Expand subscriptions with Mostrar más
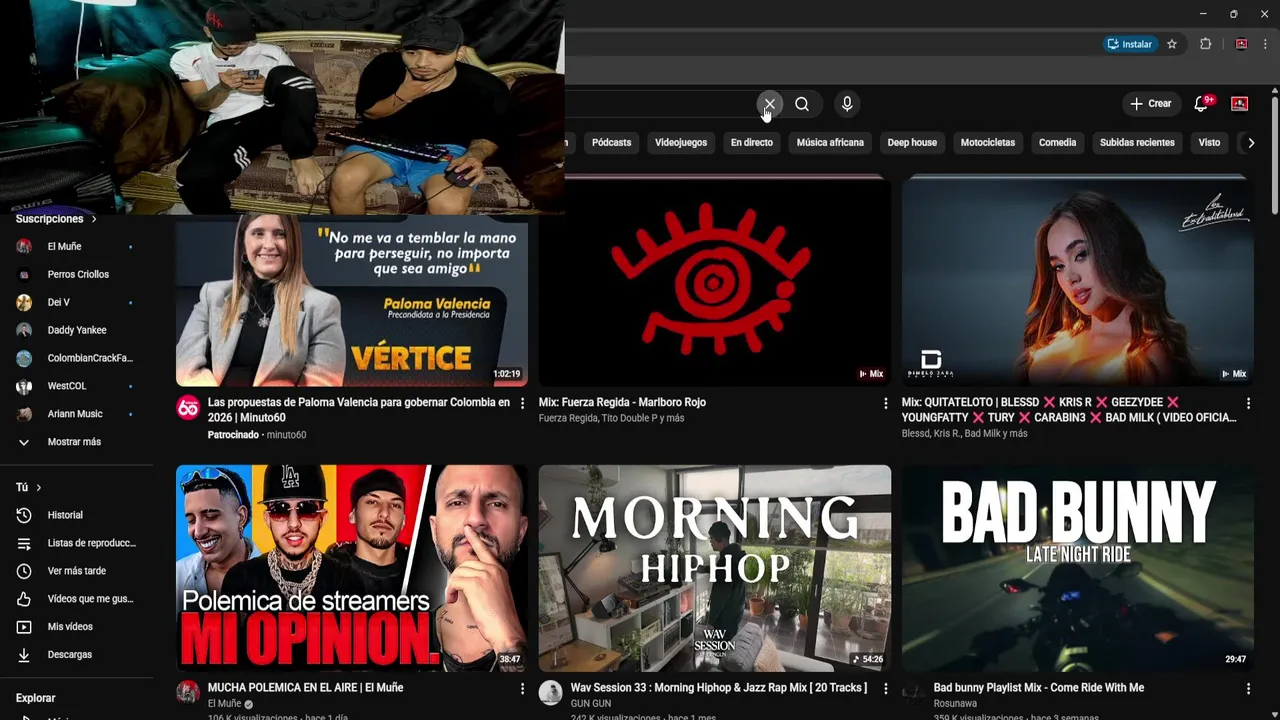Screen dimensions: 1280x720 [76, 442]
